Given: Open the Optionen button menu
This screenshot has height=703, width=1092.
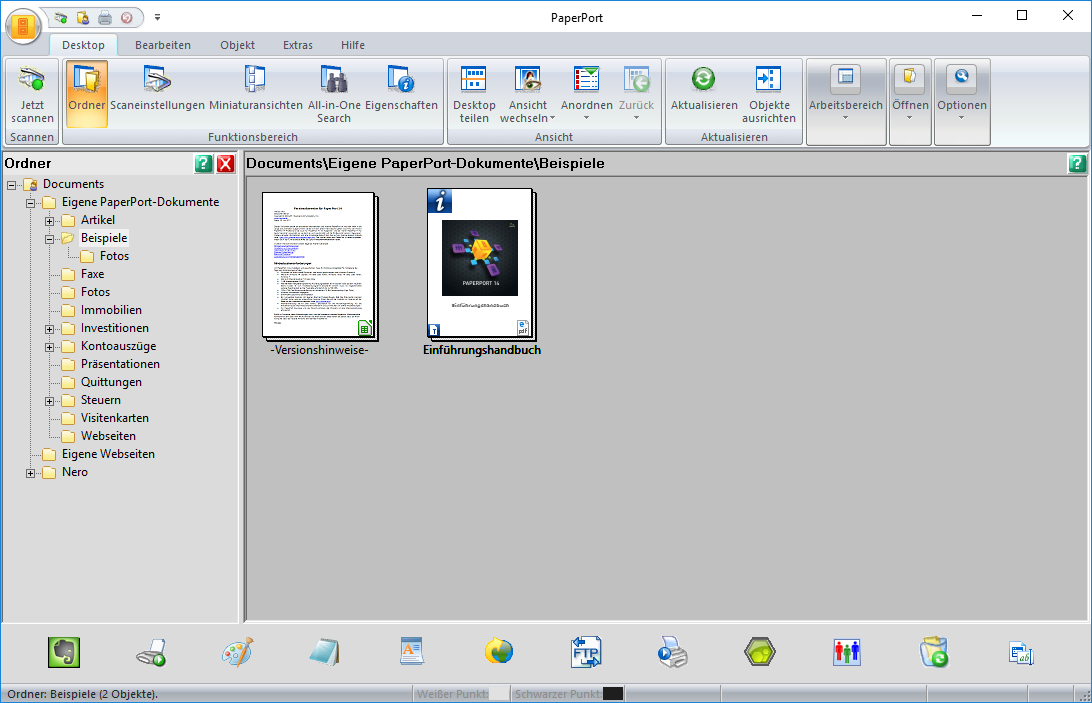Looking at the screenshot, I should 962,95.
